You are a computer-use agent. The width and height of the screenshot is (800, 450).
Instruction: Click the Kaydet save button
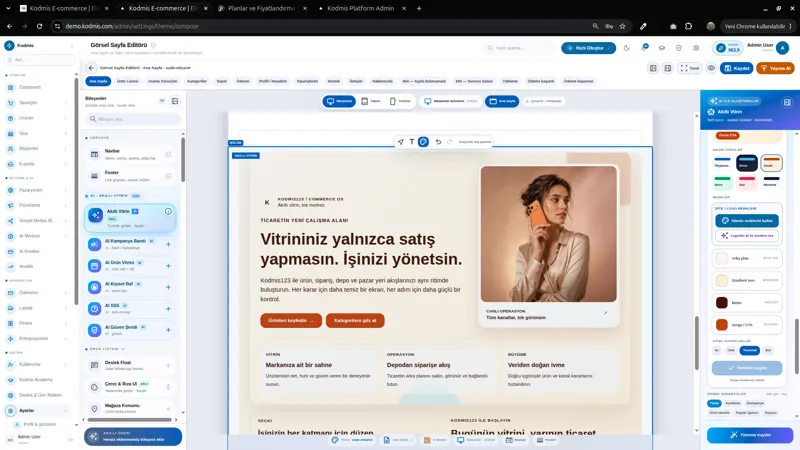click(736, 68)
